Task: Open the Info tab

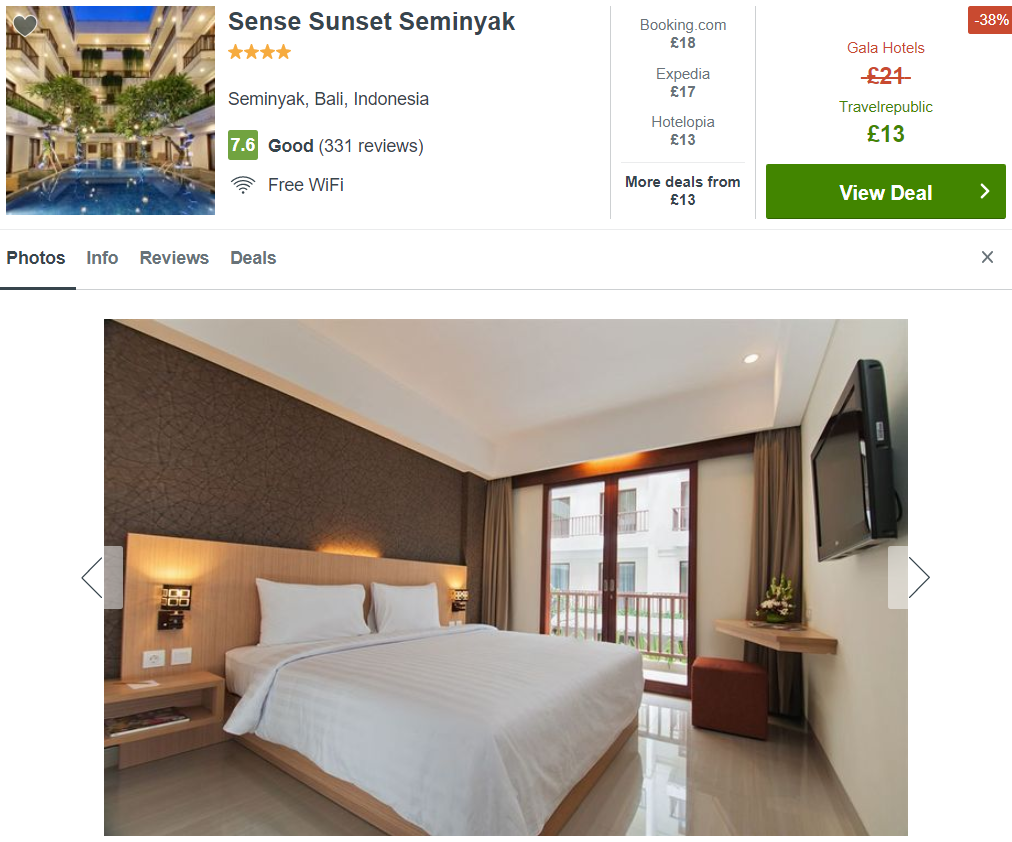Action: click(x=102, y=258)
